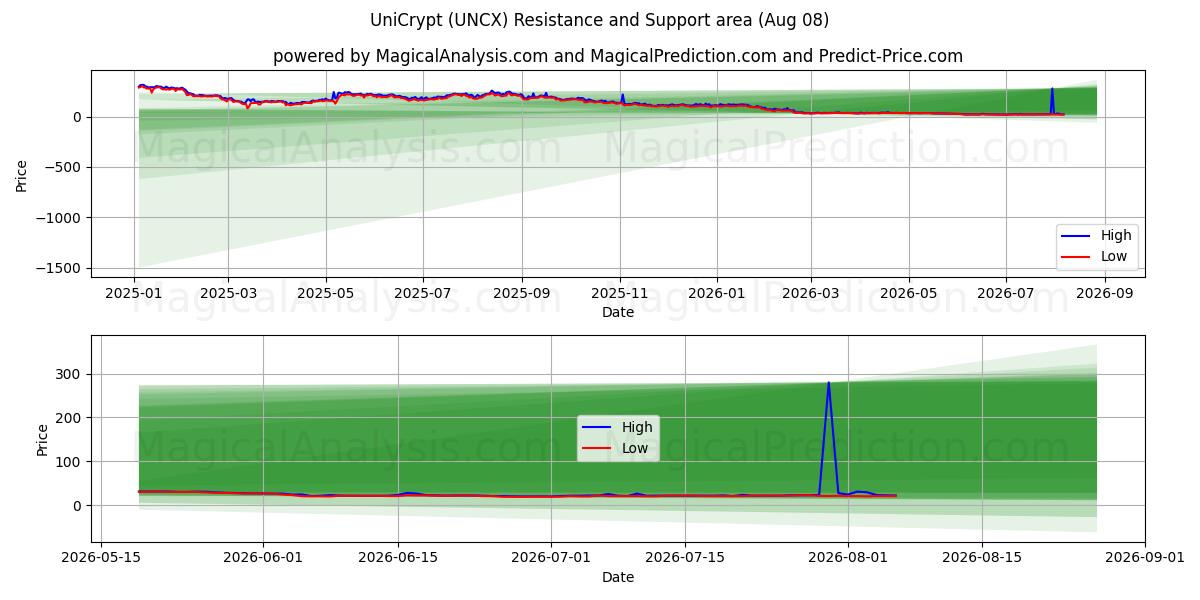Click the '2026-05' x-axis label
Viewport: 1200px width, 600px height.
click(x=908, y=295)
